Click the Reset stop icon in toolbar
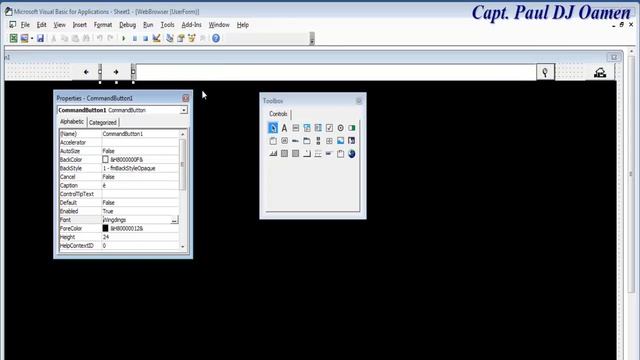Viewport: 640px width, 360px height. pyautogui.click(x=145, y=38)
